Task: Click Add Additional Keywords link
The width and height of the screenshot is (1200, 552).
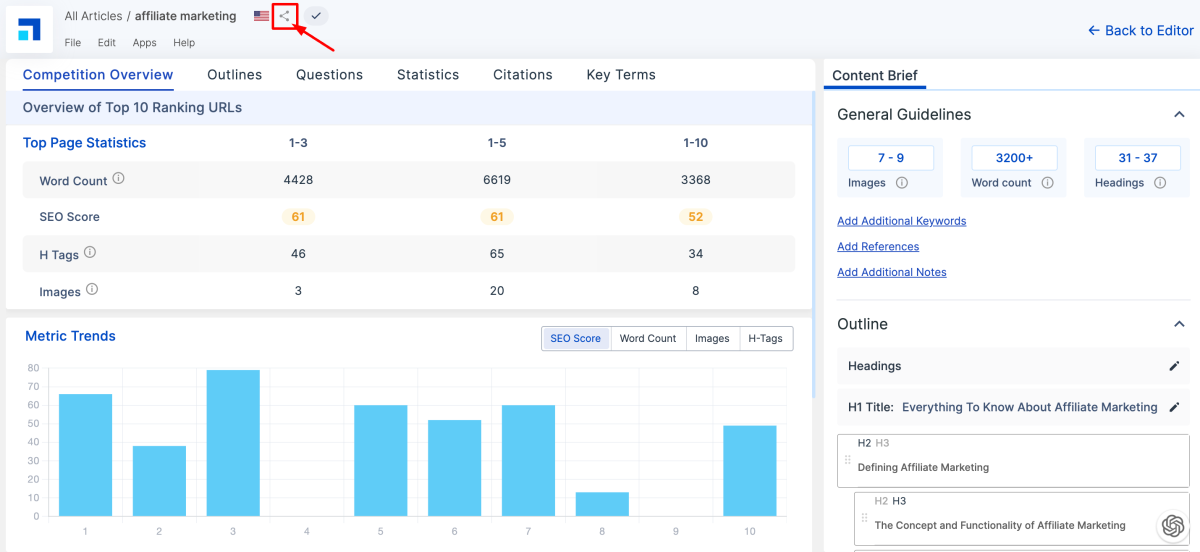Action: (901, 221)
